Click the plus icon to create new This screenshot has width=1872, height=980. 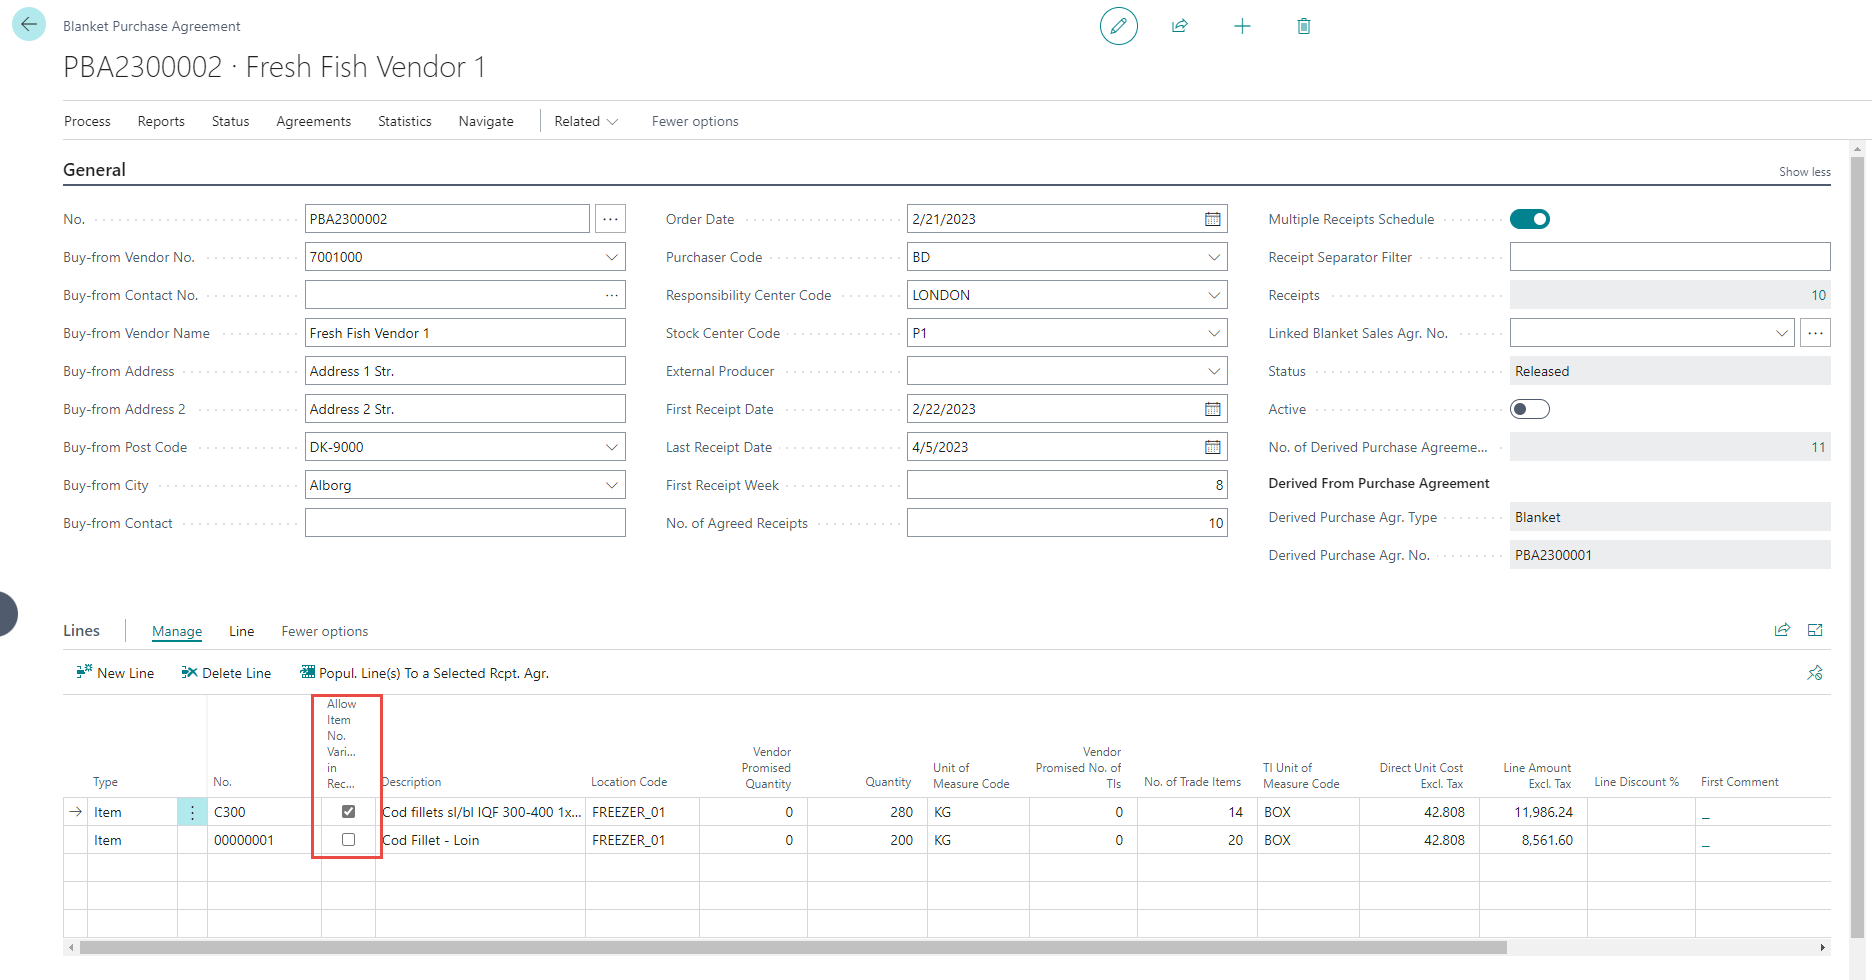pos(1242,26)
